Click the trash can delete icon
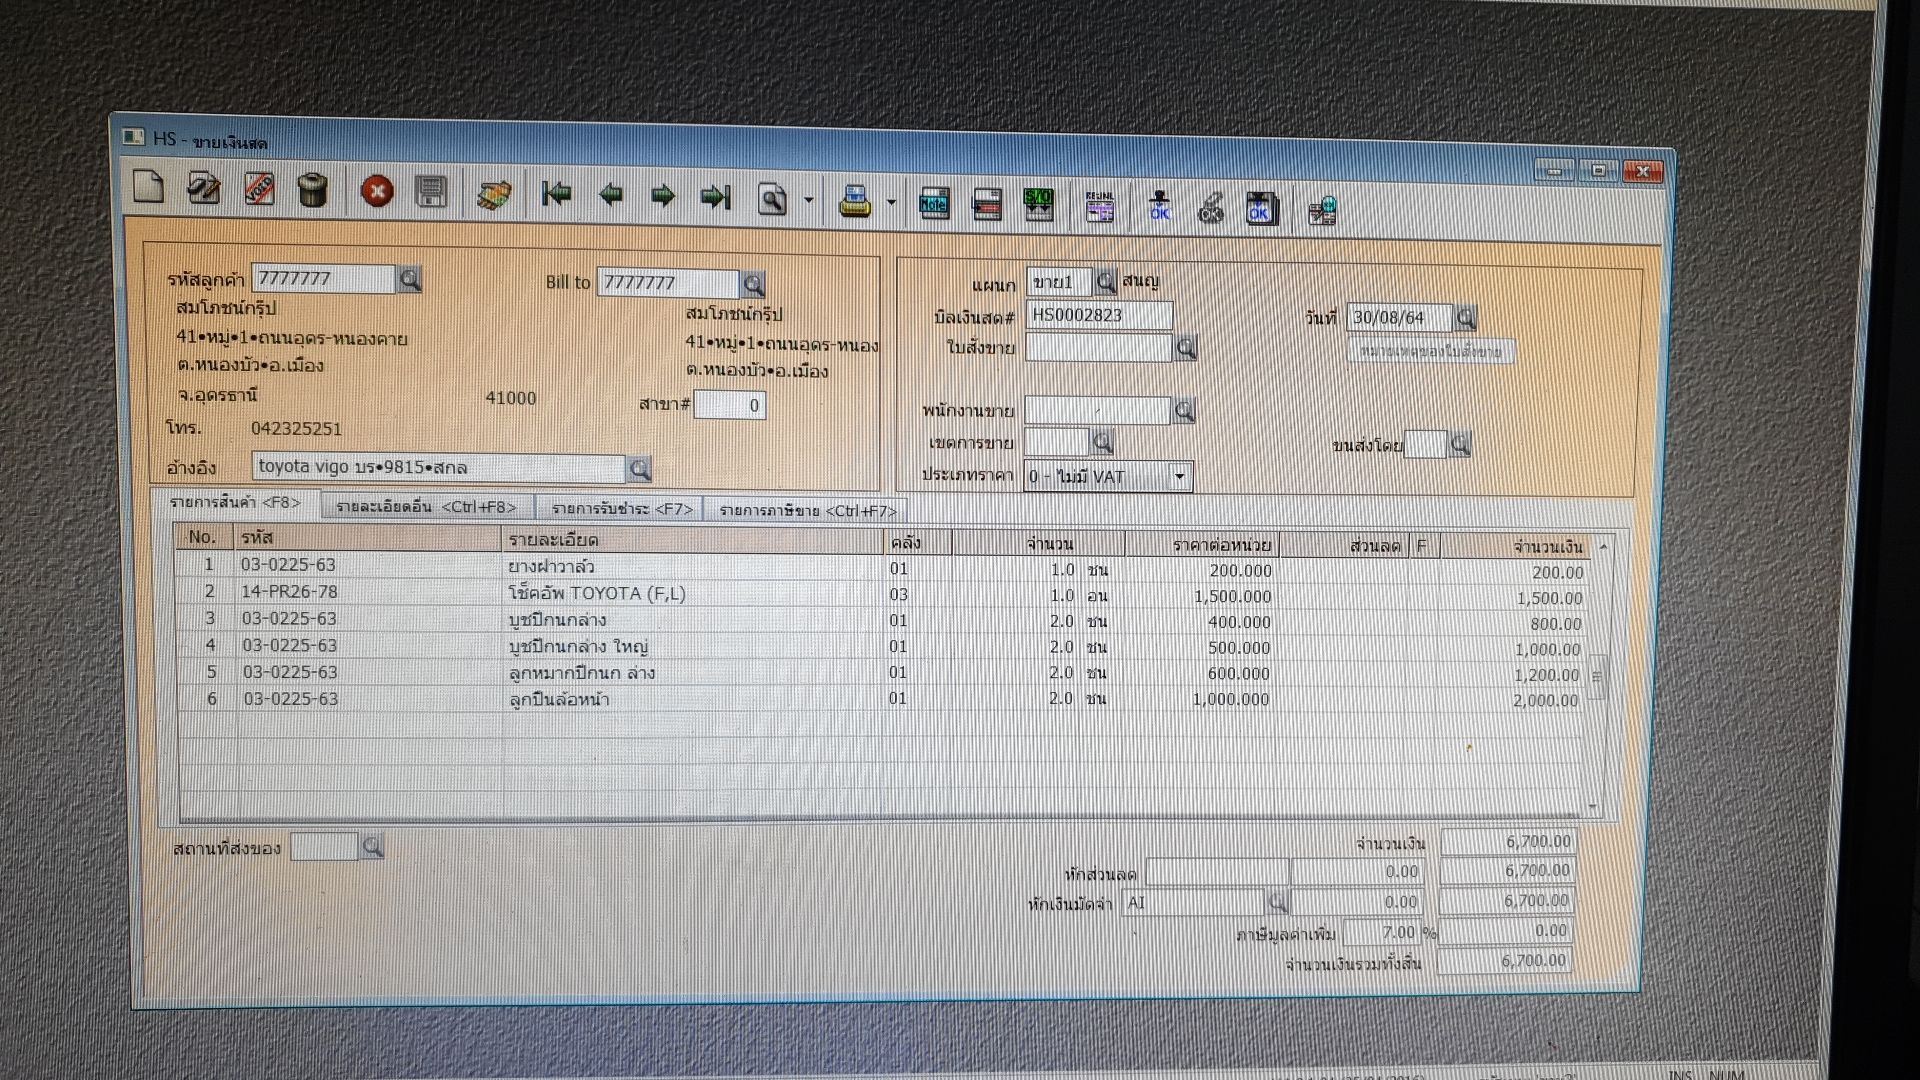Image resolution: width=1920 pixels, height=1080 pixels. [313, 189]
